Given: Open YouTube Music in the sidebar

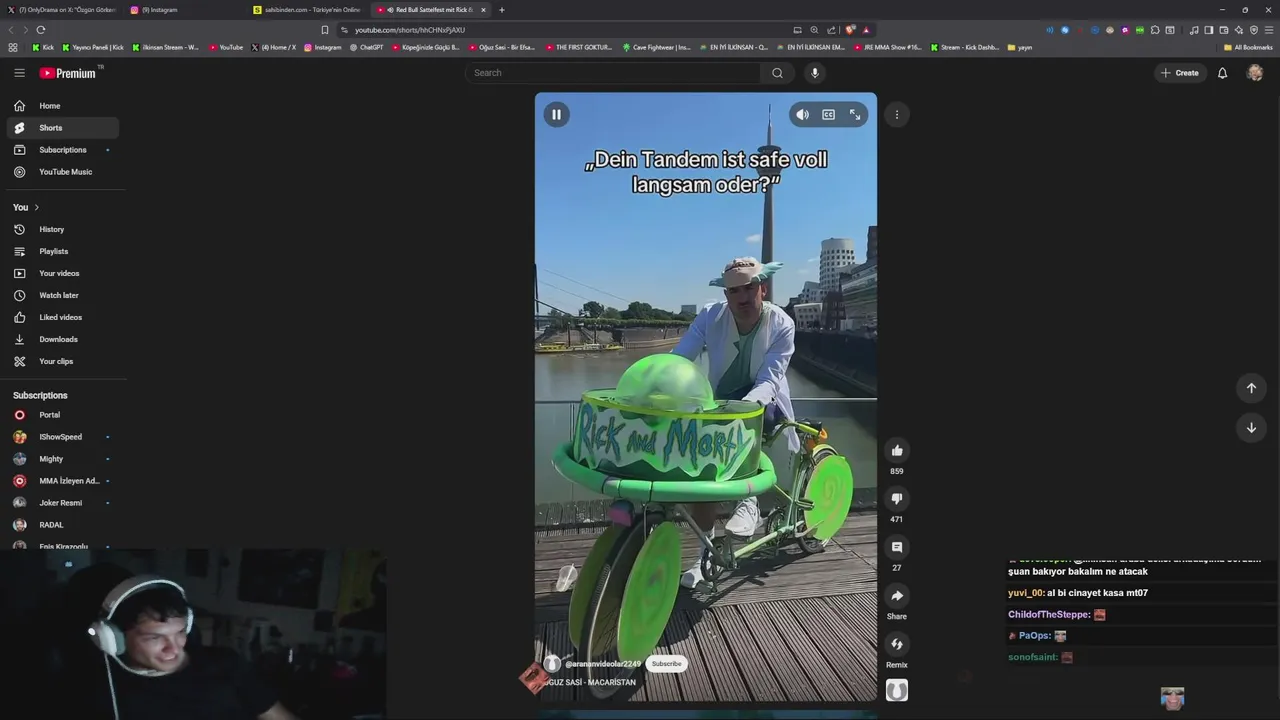Looking at the screenshot, I should coord(63,172).
